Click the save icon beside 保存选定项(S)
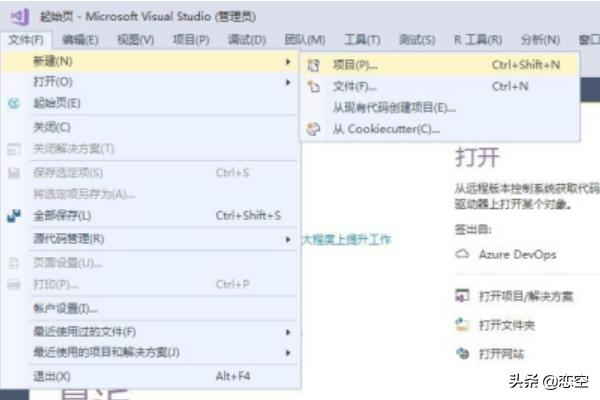This screenshot has height=400, width=600. coord(14,173)
